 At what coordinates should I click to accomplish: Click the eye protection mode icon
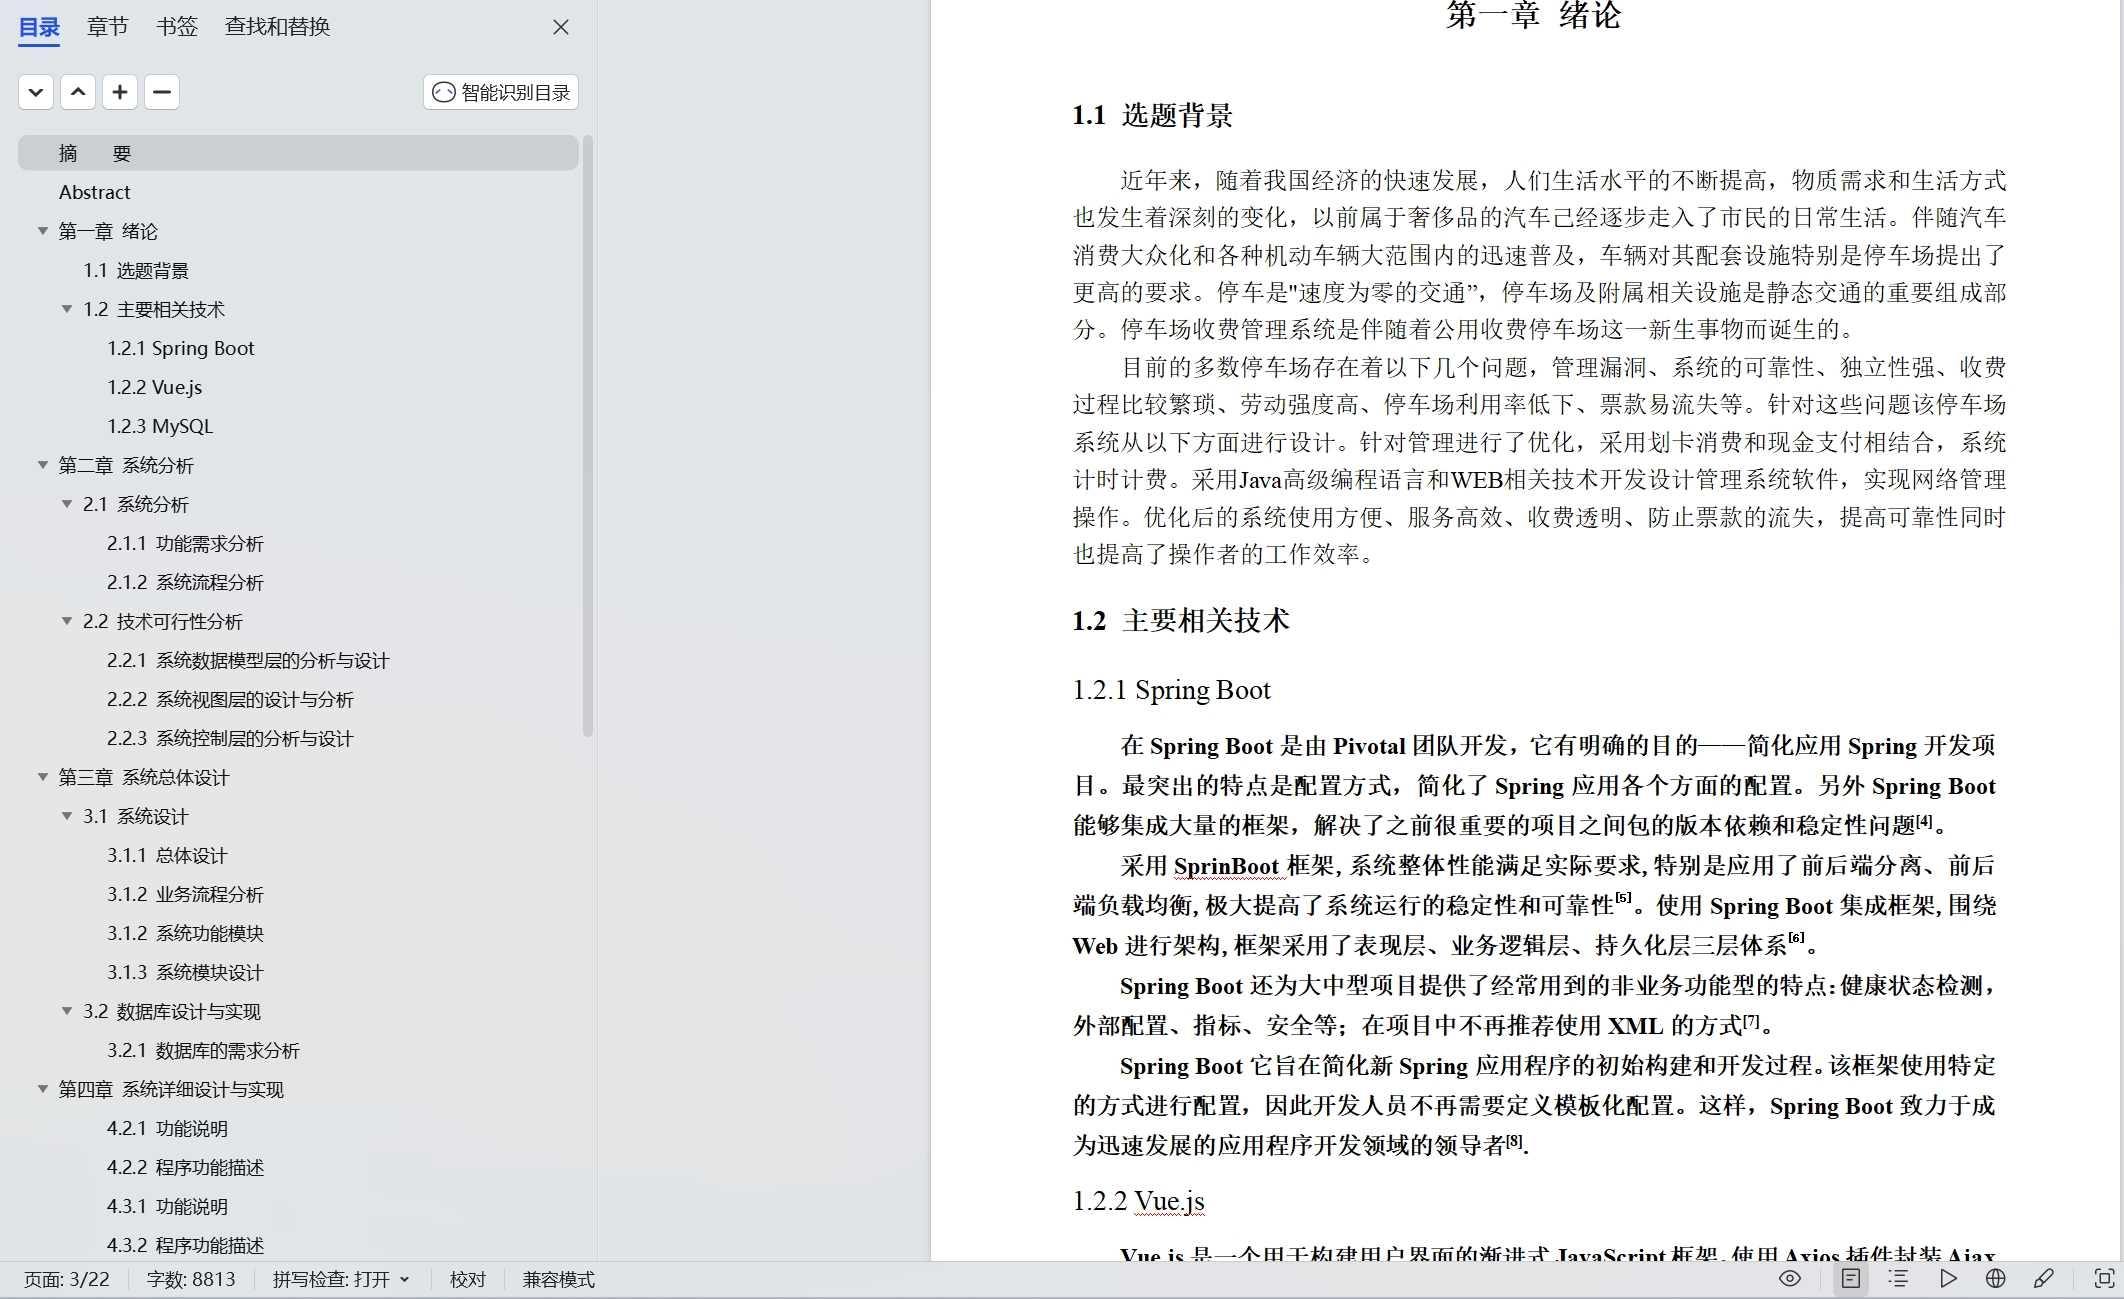click(1790, 1279)
